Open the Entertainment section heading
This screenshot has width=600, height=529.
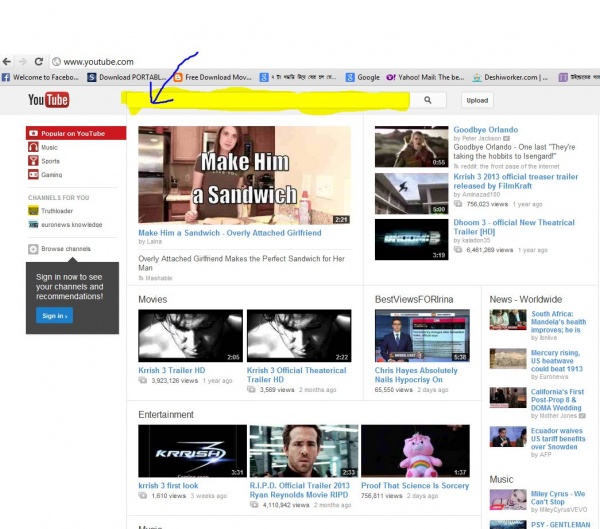(x=166, y=415)
